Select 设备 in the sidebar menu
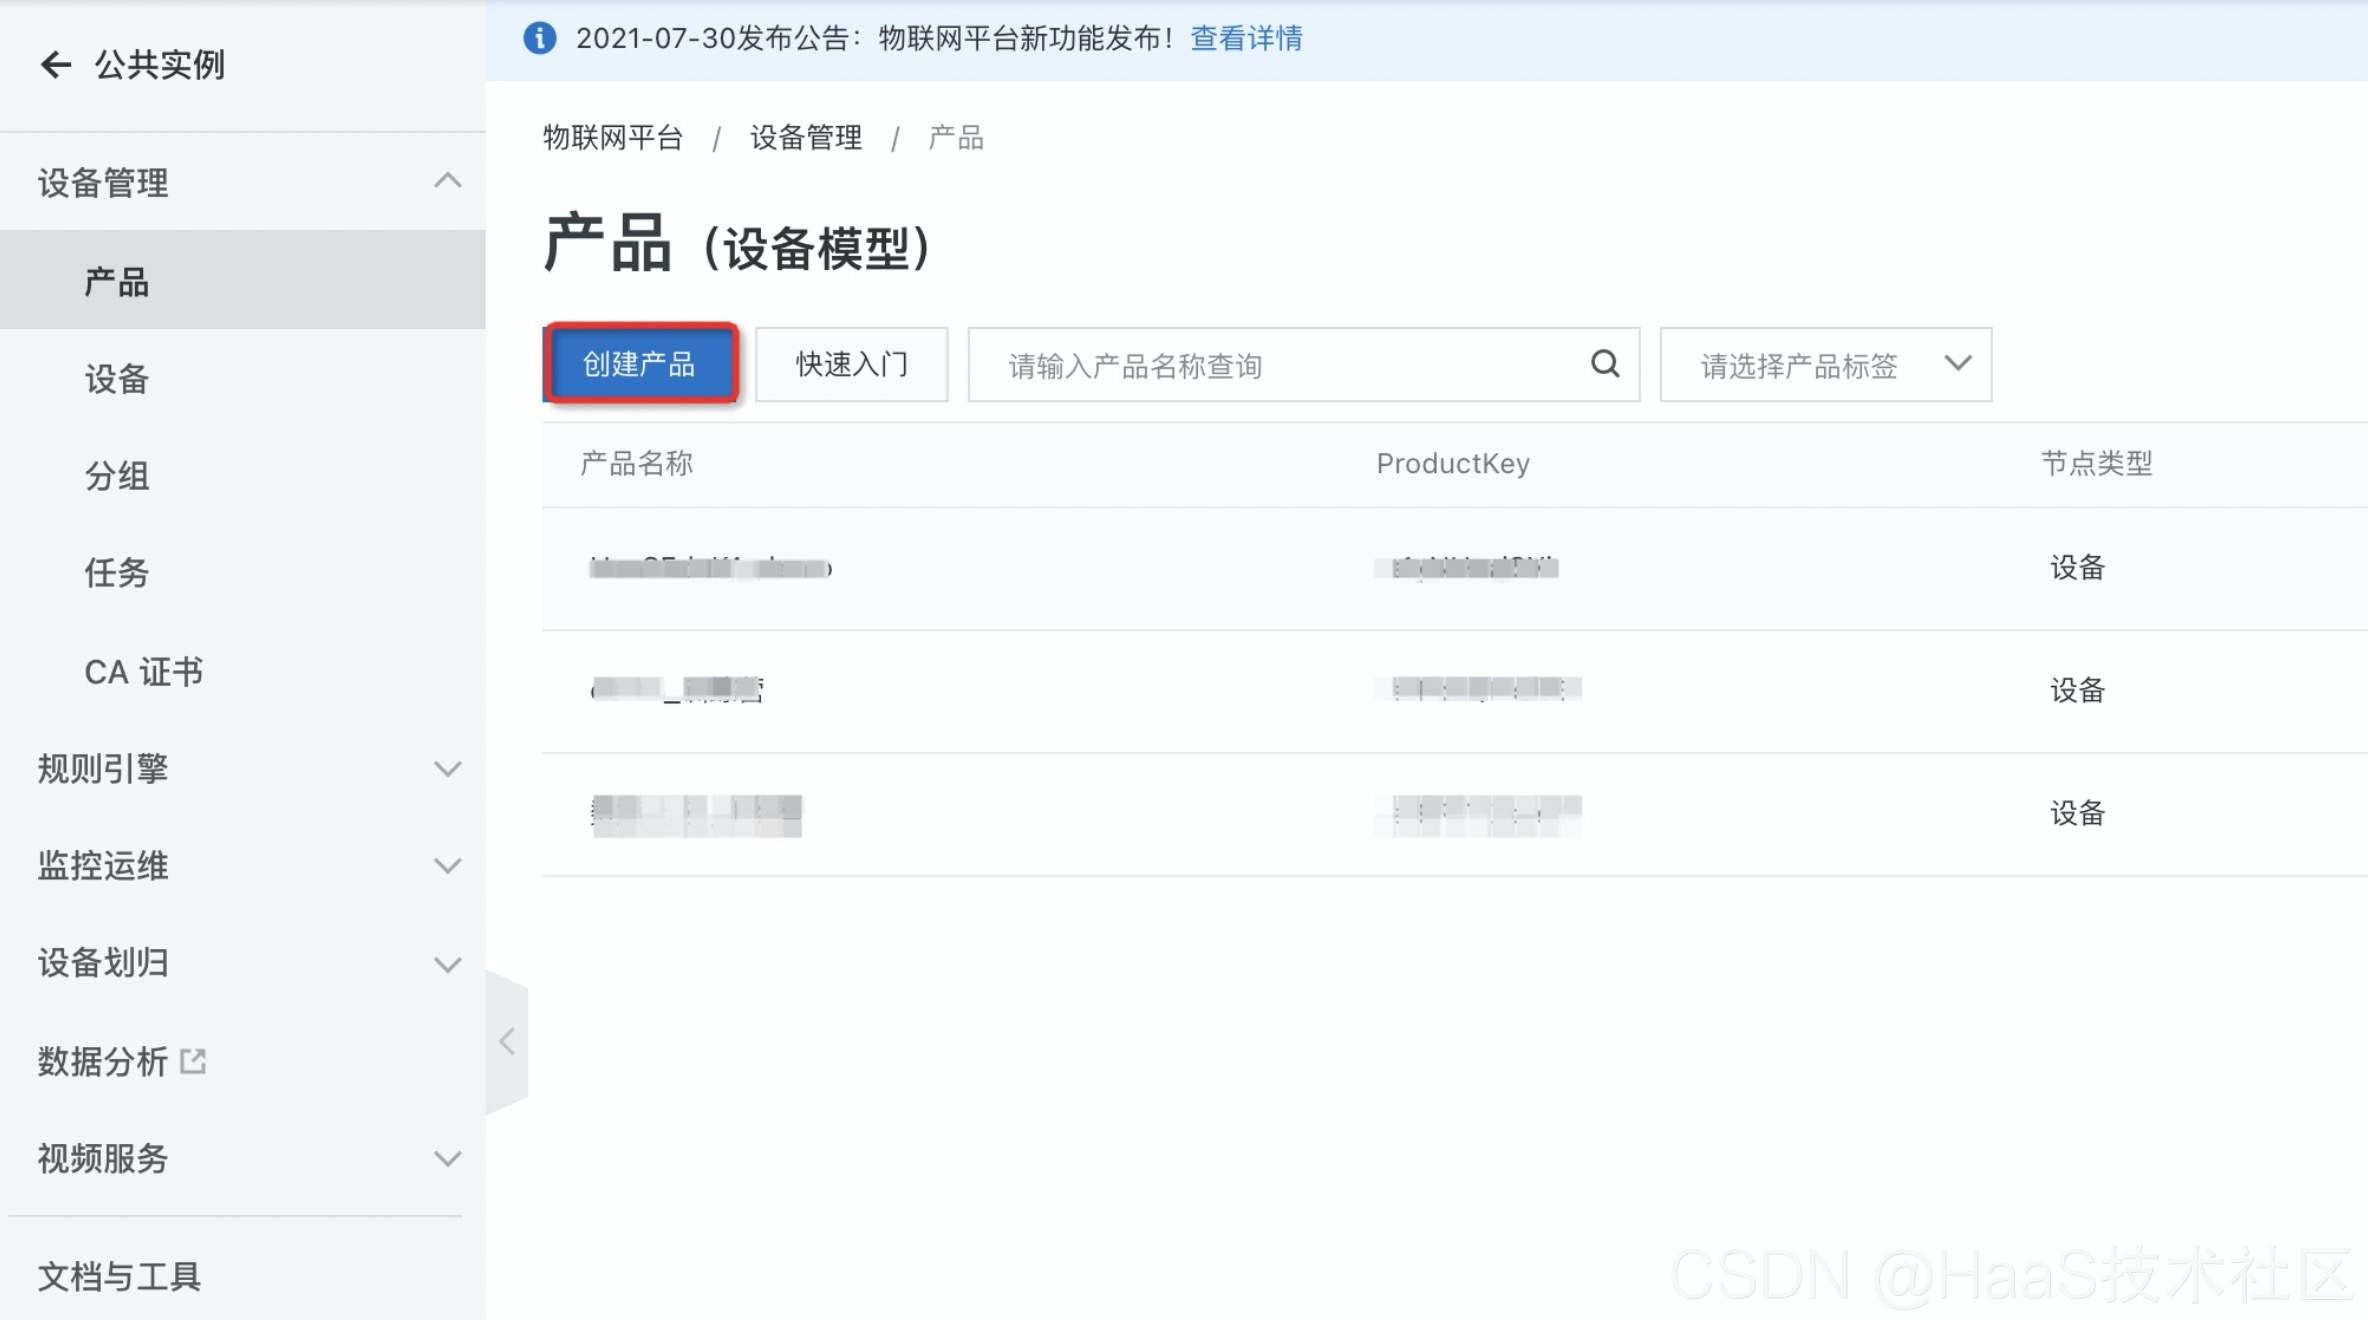2368x1320 pixels. tap(117, 379)
